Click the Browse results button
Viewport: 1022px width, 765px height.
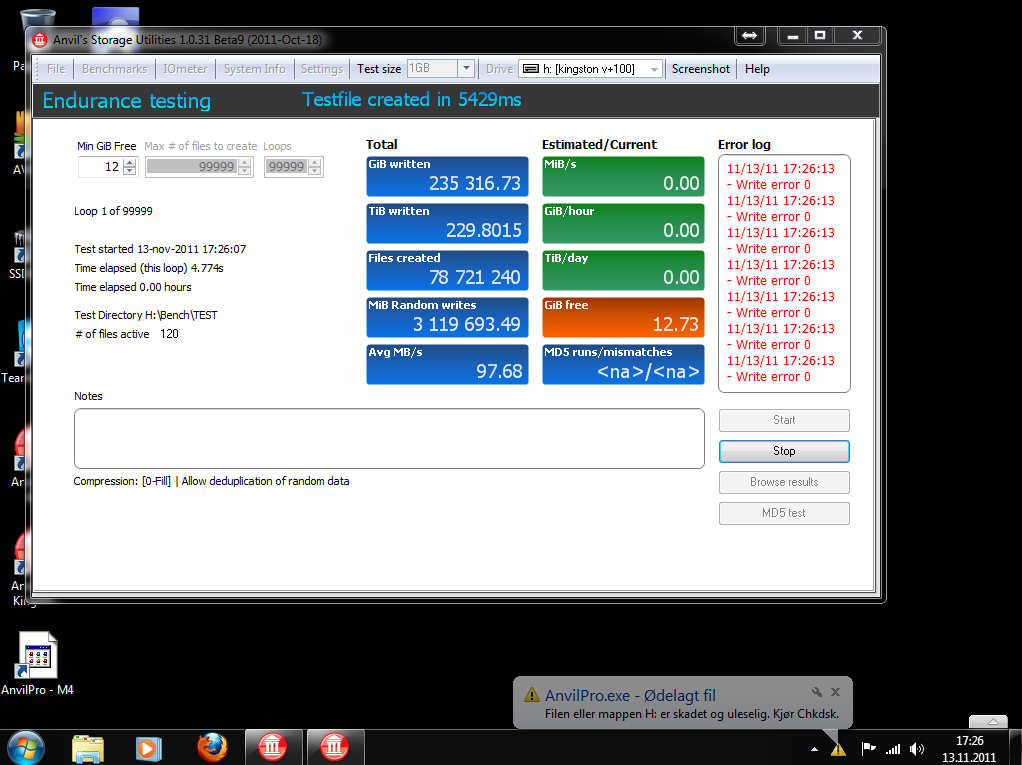(x=784, y=482)
